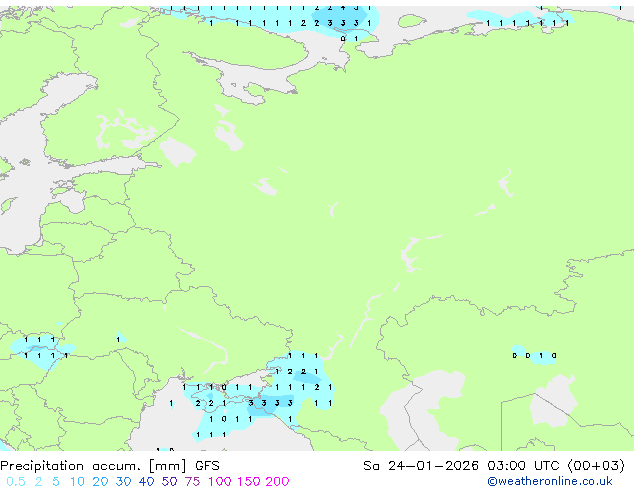
Task: Select the 20 mm legend value
Action: tap(100, 482)
